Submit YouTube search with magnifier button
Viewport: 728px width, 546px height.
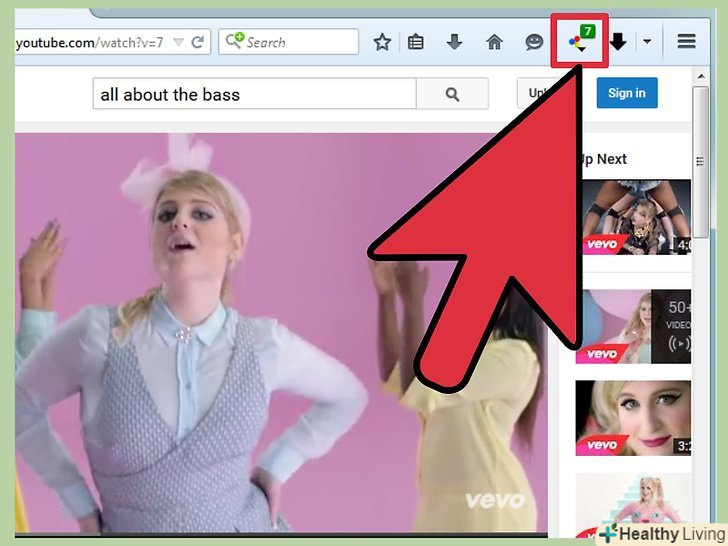pyautogui.click(x=452, y=94)
